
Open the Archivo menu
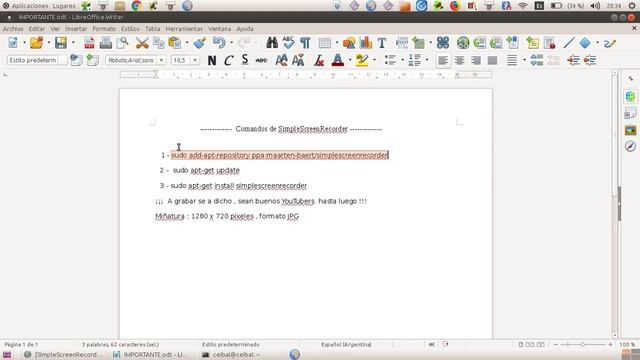[13, 29]
